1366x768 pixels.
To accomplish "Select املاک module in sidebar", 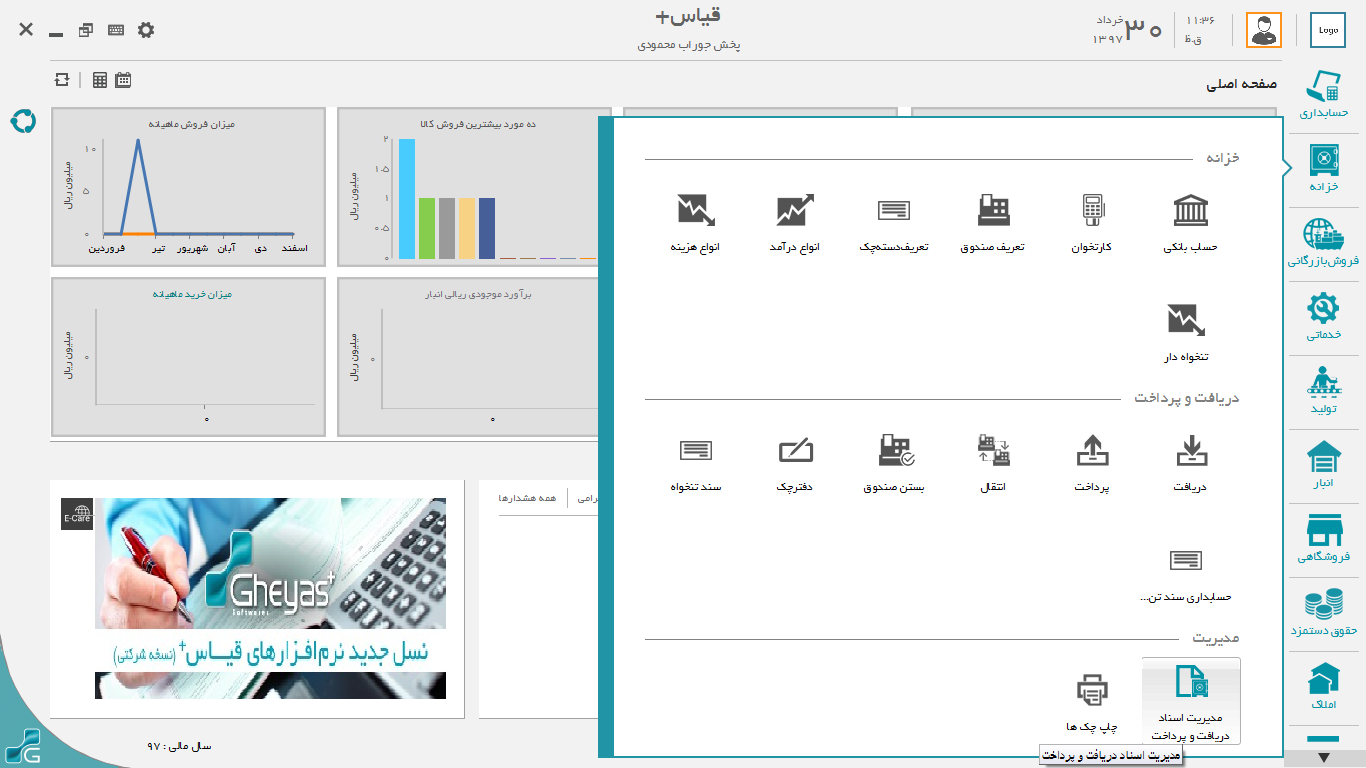I will (x=1325, y=688).
